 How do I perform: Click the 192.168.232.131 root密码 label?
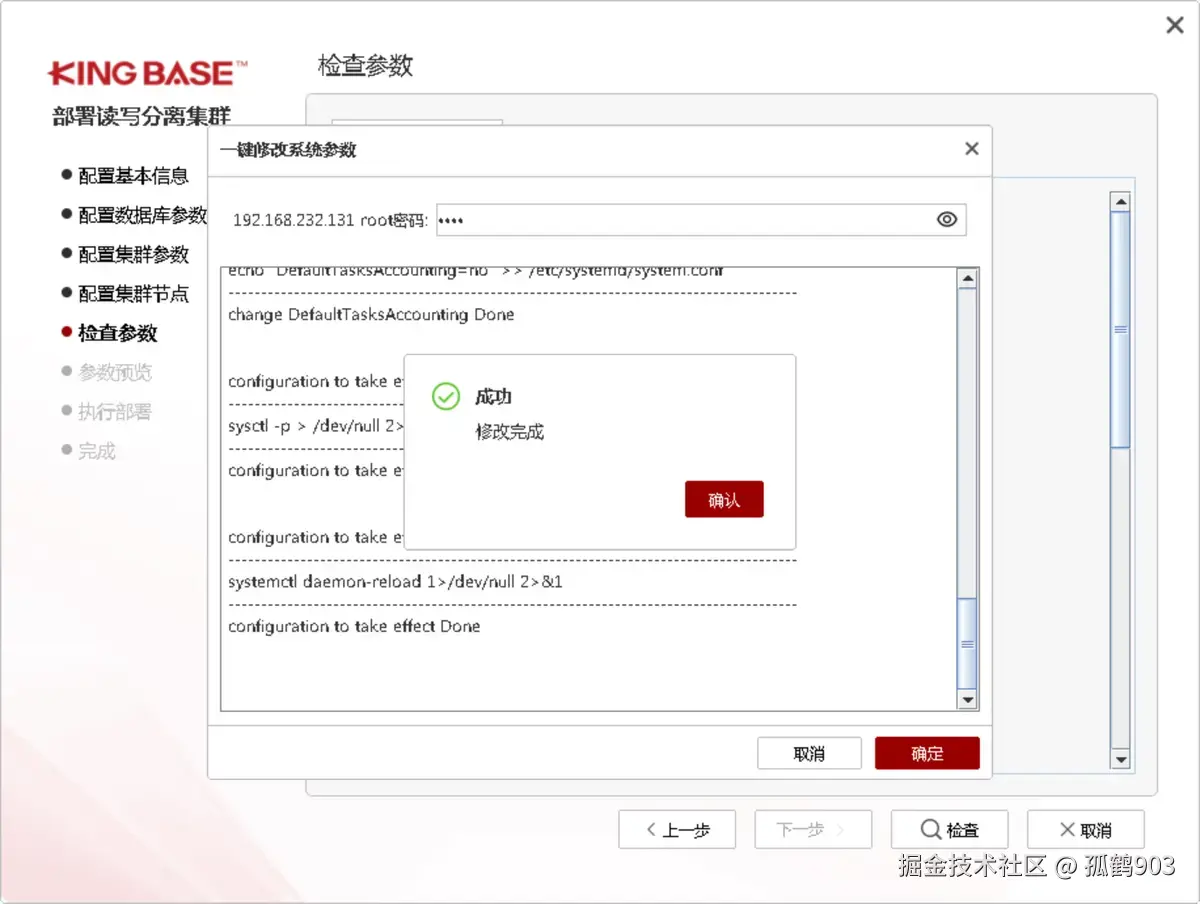[330, 220]
